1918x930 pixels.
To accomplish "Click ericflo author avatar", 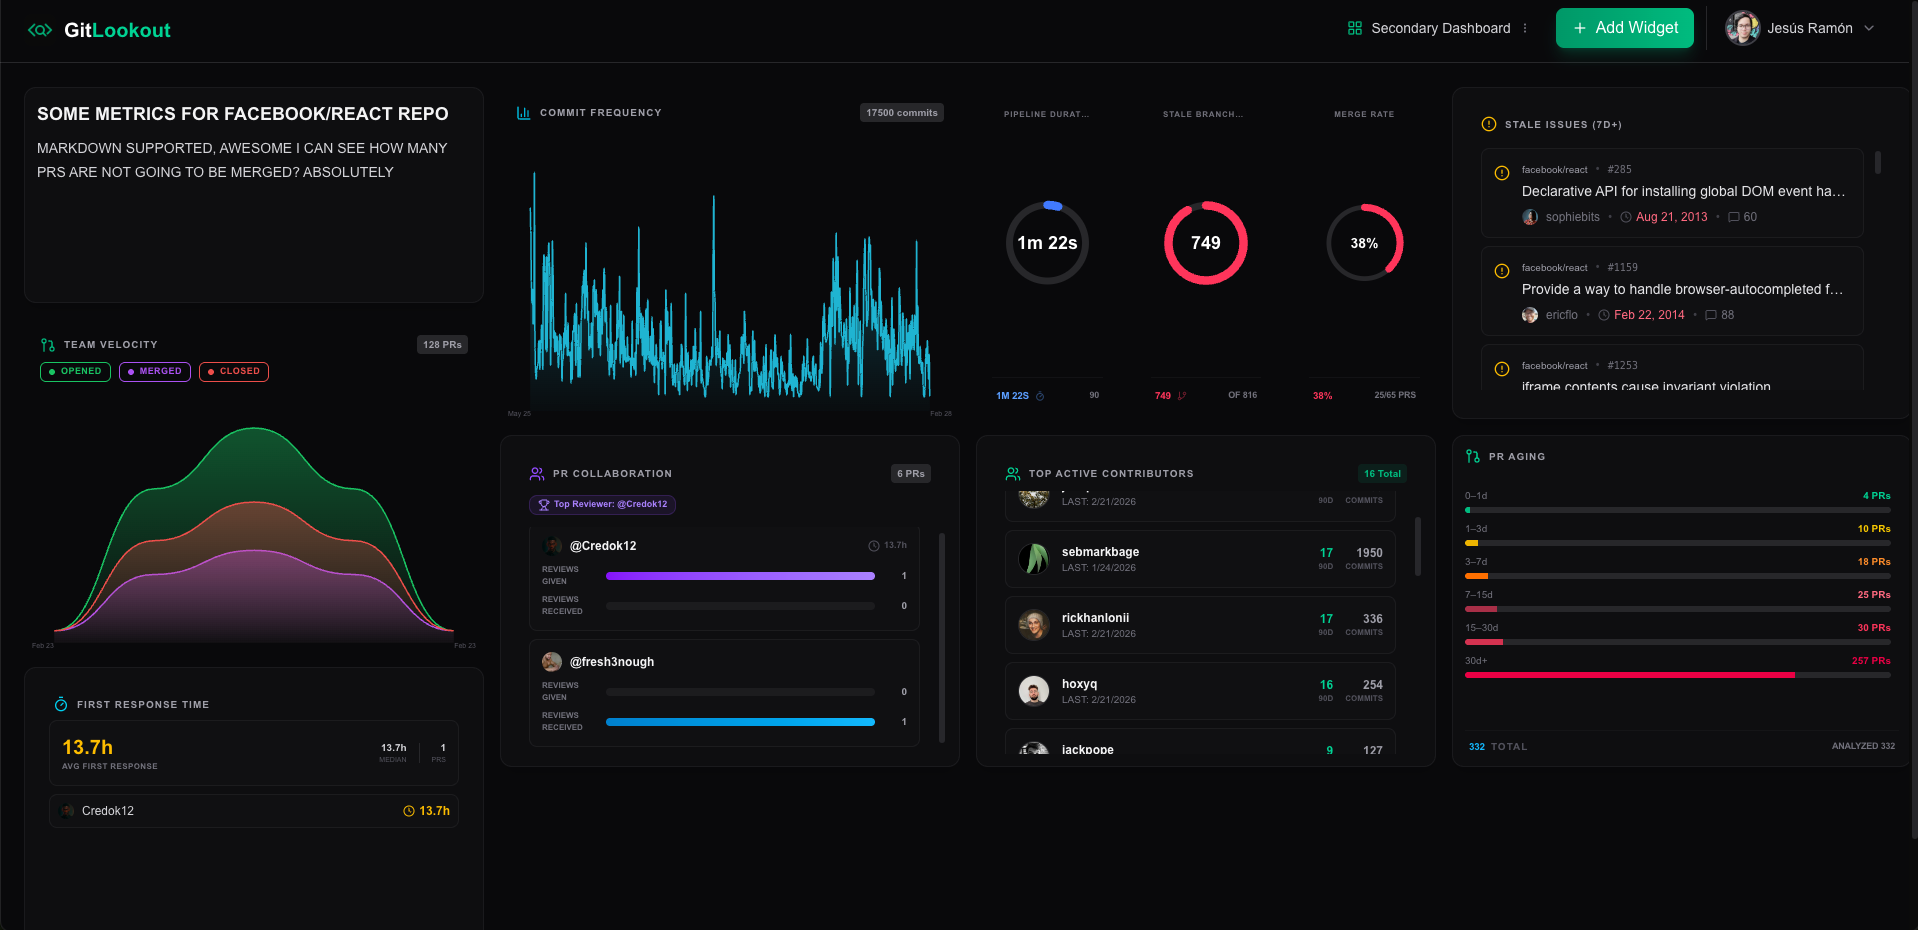I will click(x=1530, y=315).
